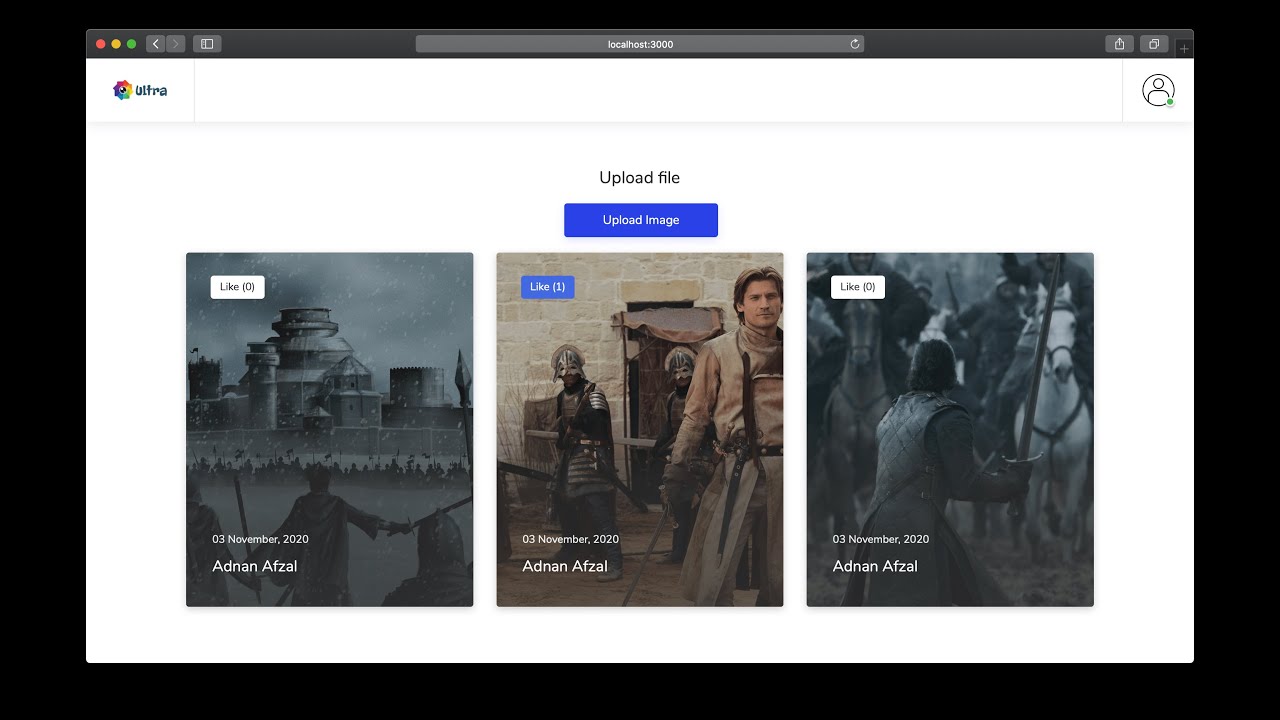Screen dimensions: 1280x720
Task: Add a new Safari tab
Action: pyautogui.click(x=1184, y=48)
